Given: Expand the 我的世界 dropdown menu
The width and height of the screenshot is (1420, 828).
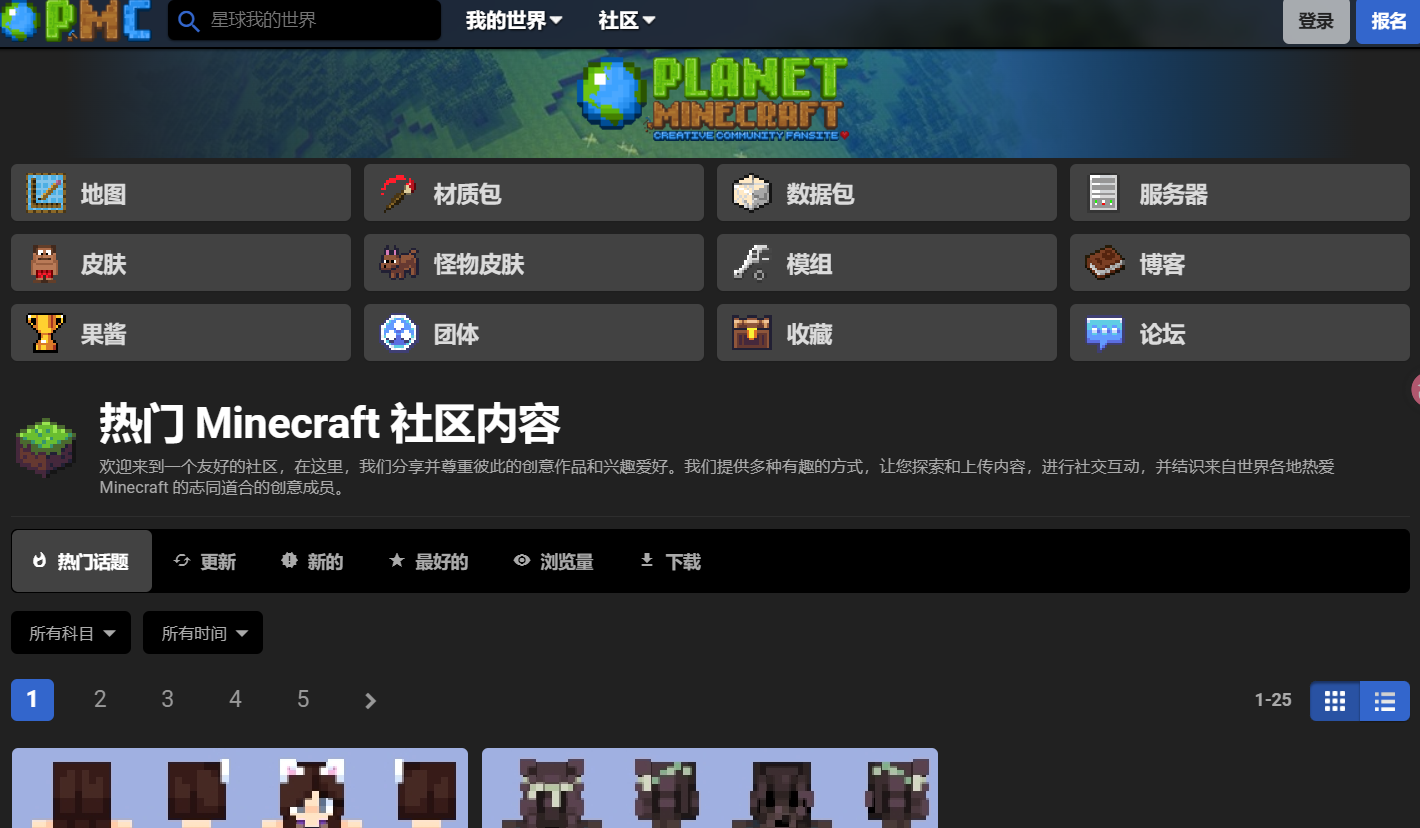Looking at the screenshot, I should [514, 21].
